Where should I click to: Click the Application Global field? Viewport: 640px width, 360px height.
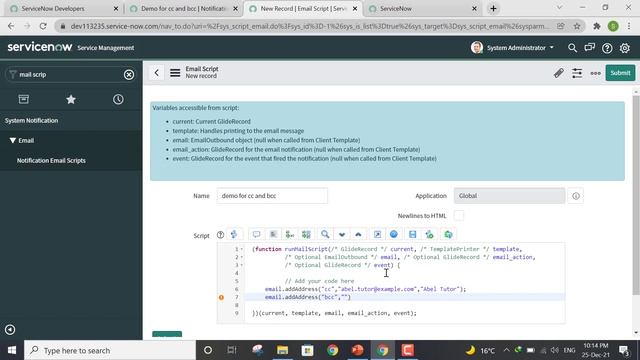click(509, 196)
